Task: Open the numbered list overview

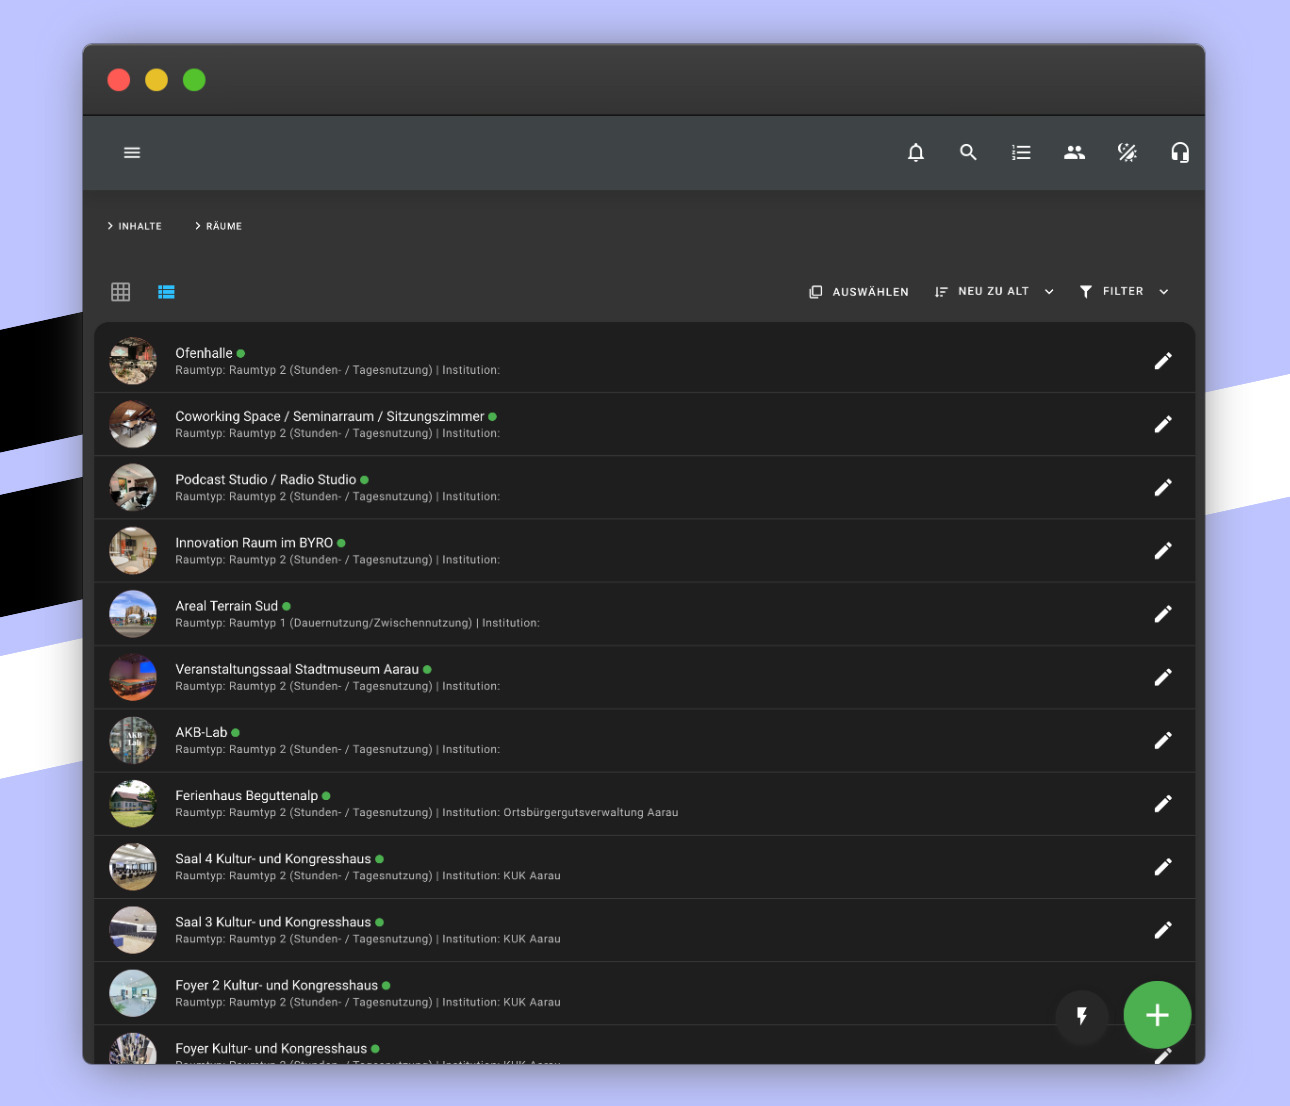Action: point(1021,152)
